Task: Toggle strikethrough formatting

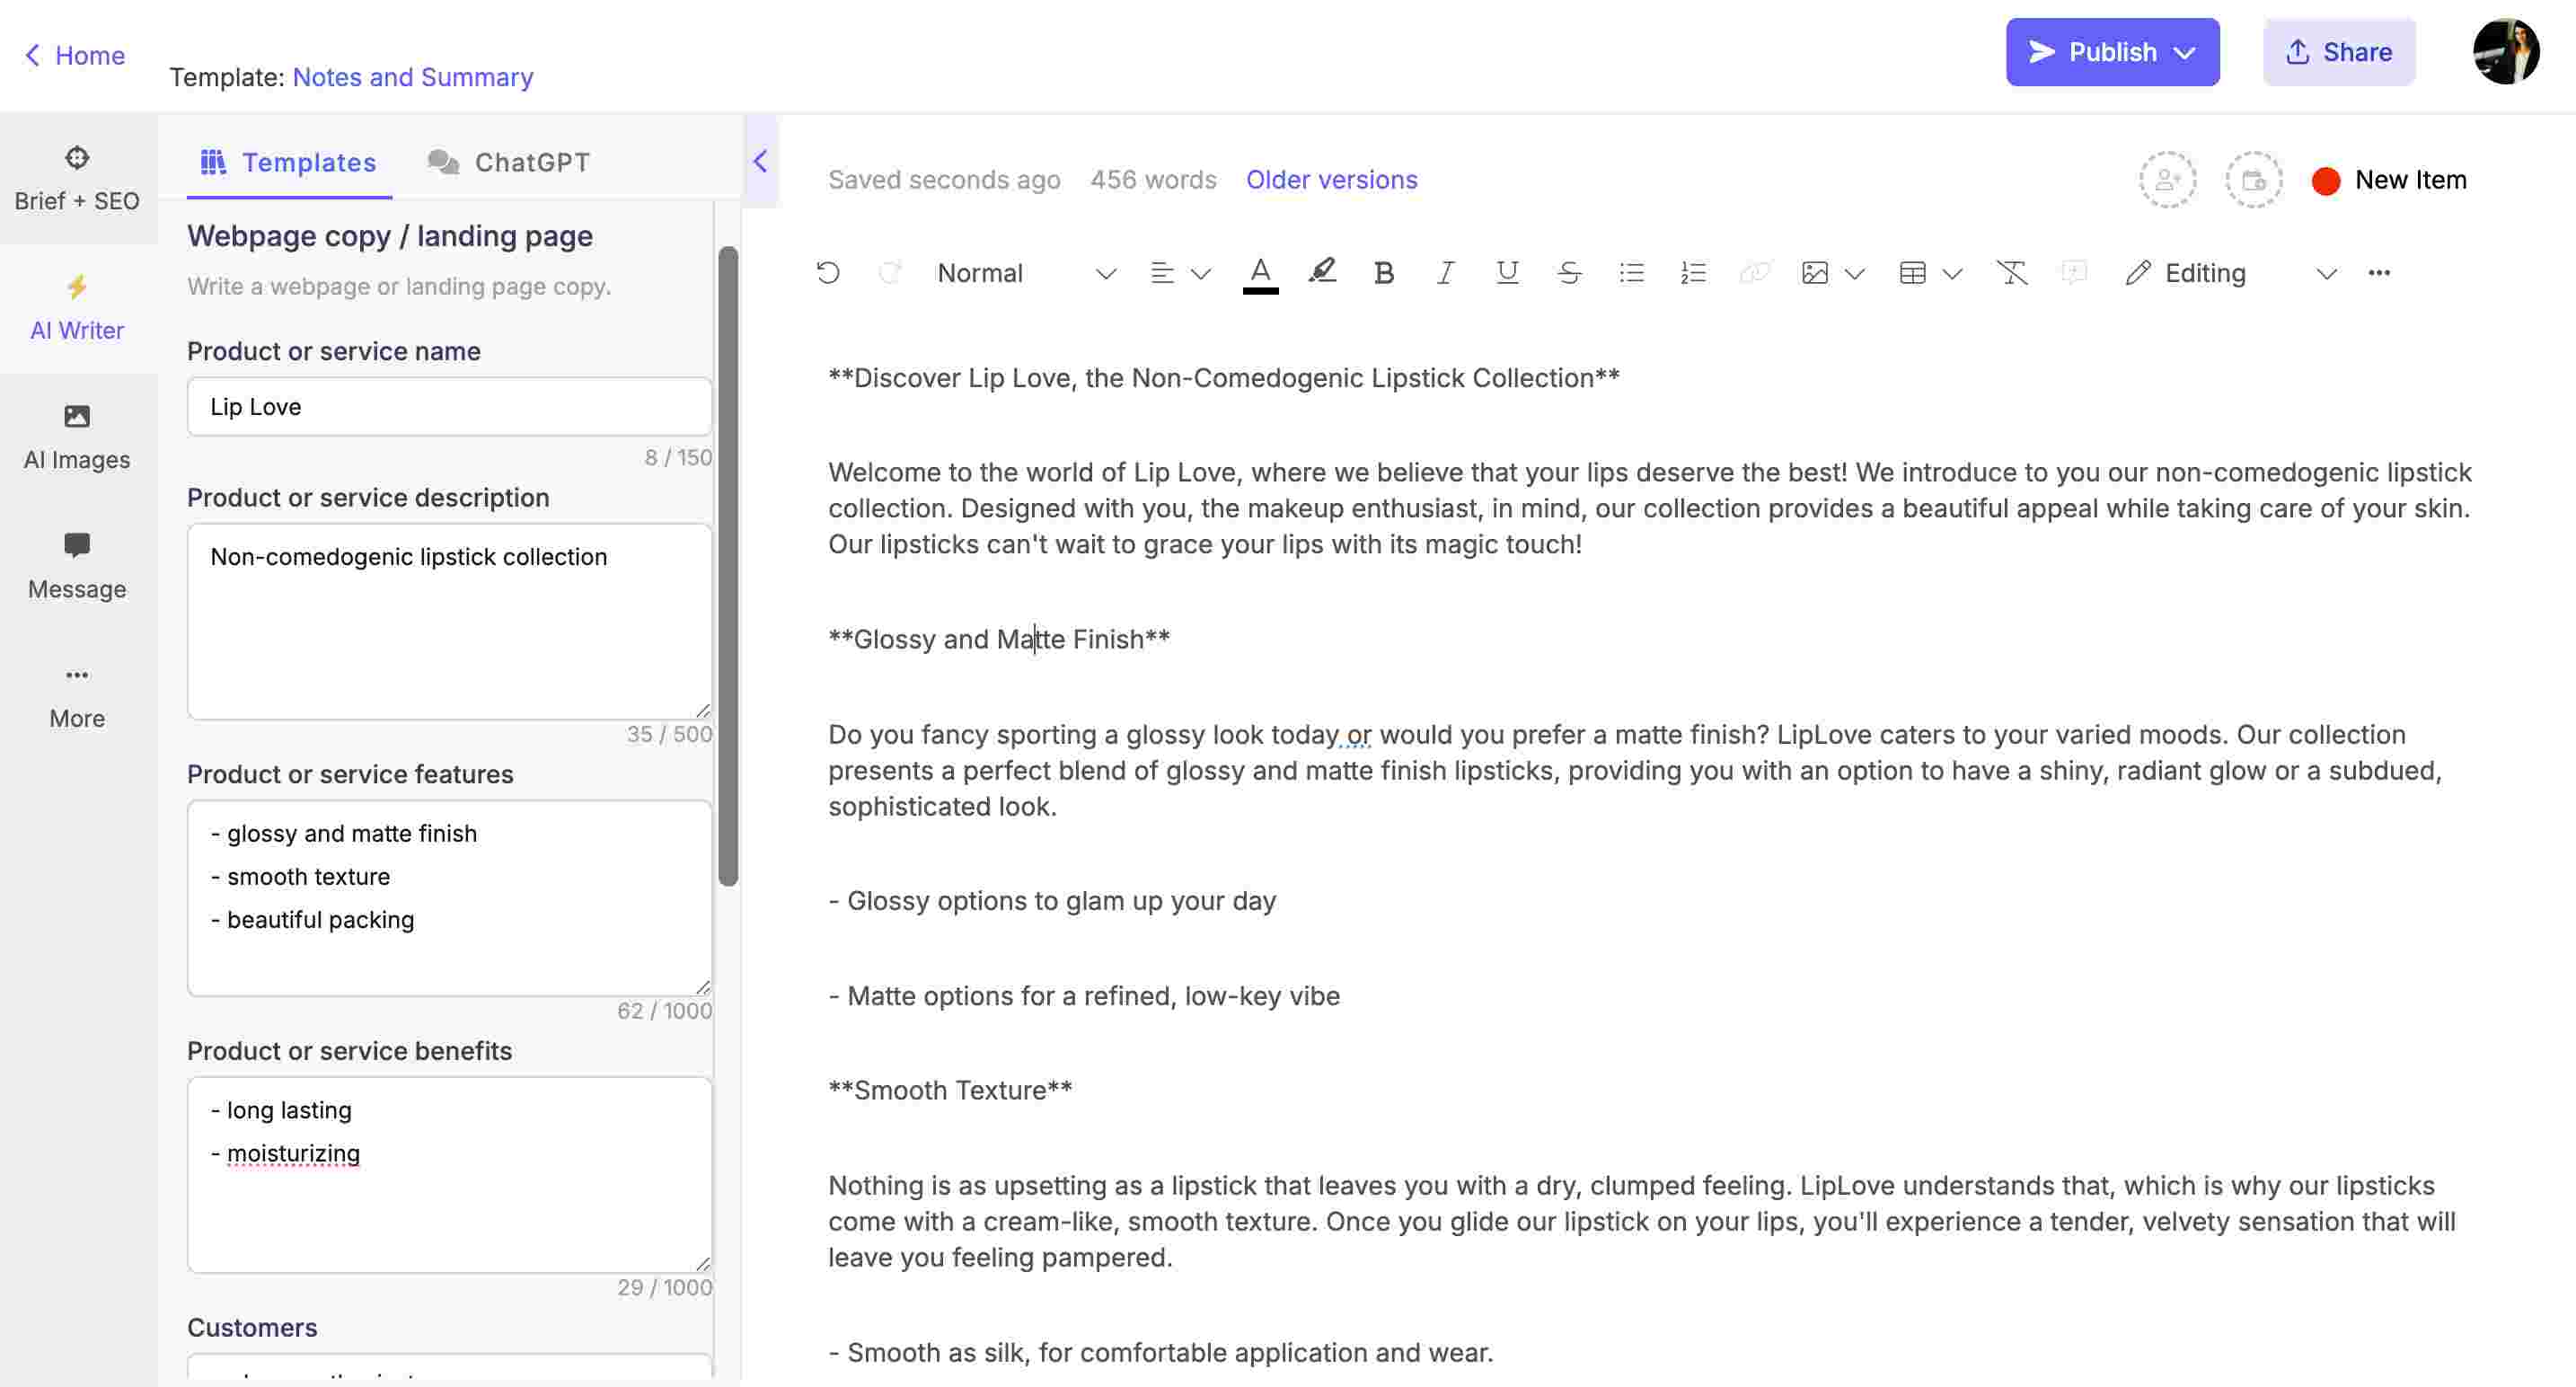Action: [1569, 273]
